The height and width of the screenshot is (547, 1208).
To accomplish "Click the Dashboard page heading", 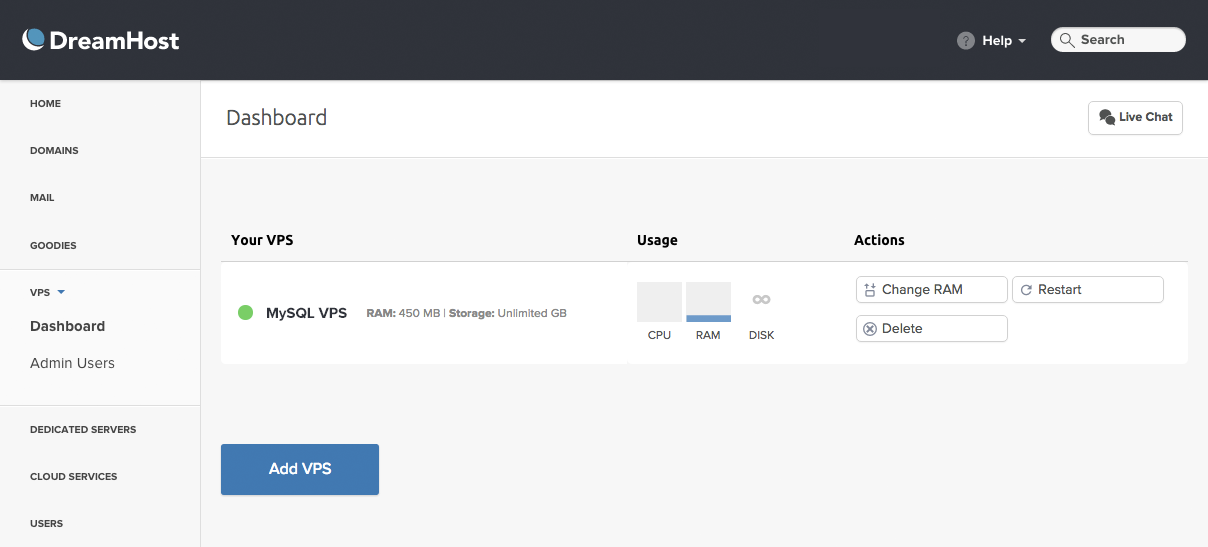I will coord(277,118).
